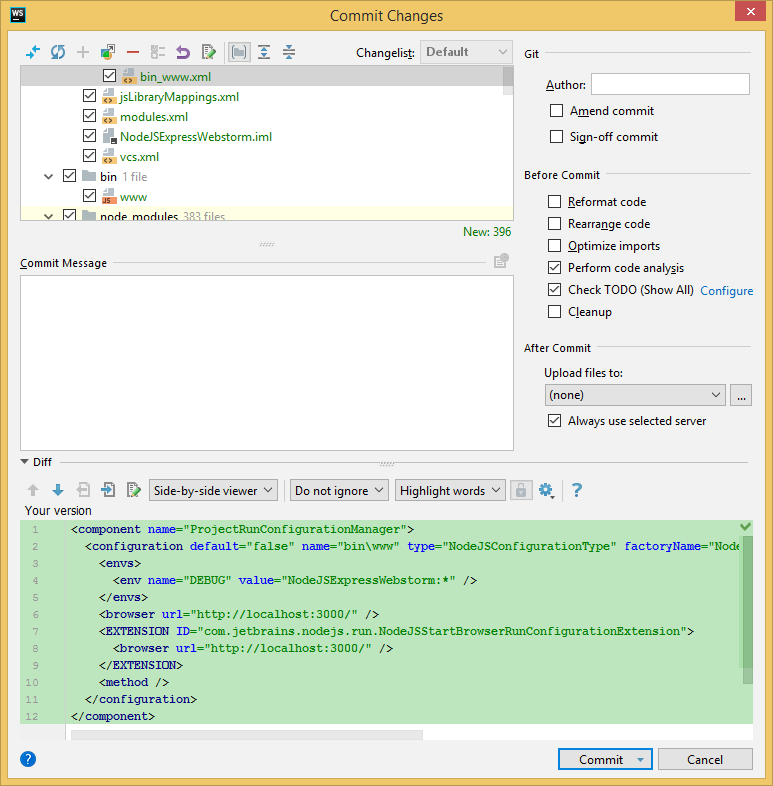The height and width of the screenshot is (786, 773).
Task: Go to next difference with down arrow
Action: coord(57,490)
